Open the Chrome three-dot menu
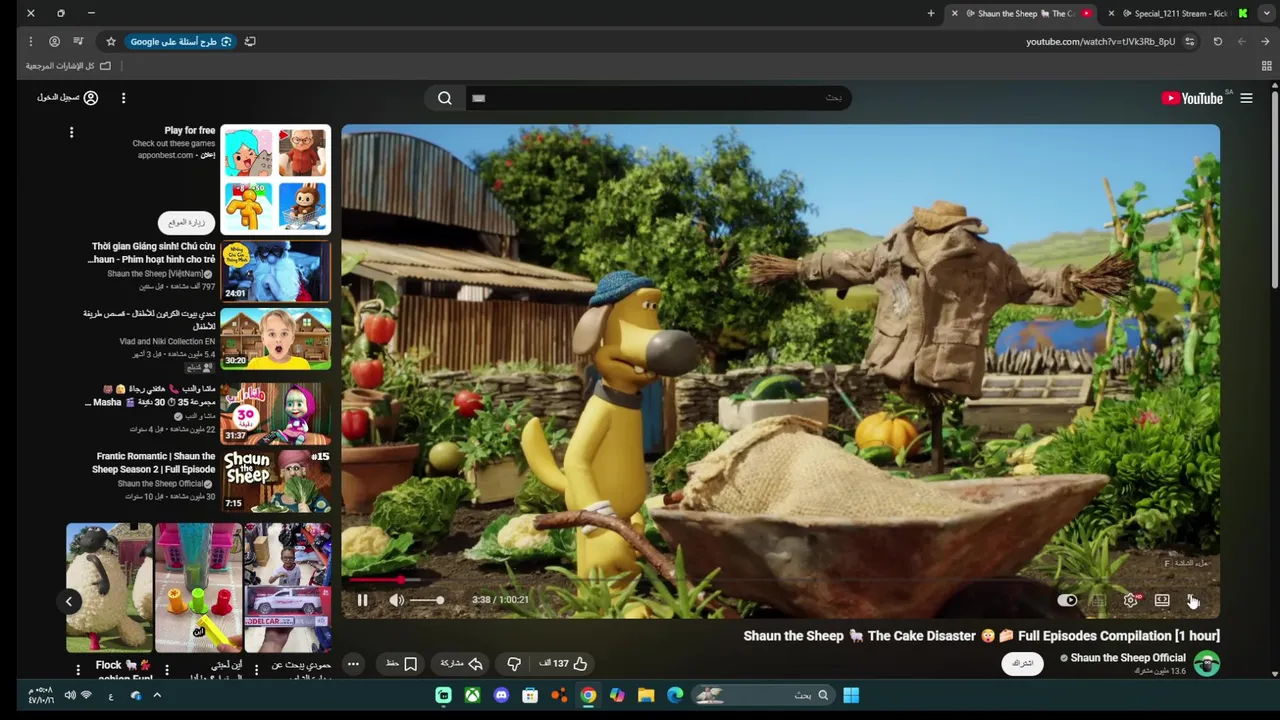This screenshot has height=720, width=1280. tap(31, 42)
